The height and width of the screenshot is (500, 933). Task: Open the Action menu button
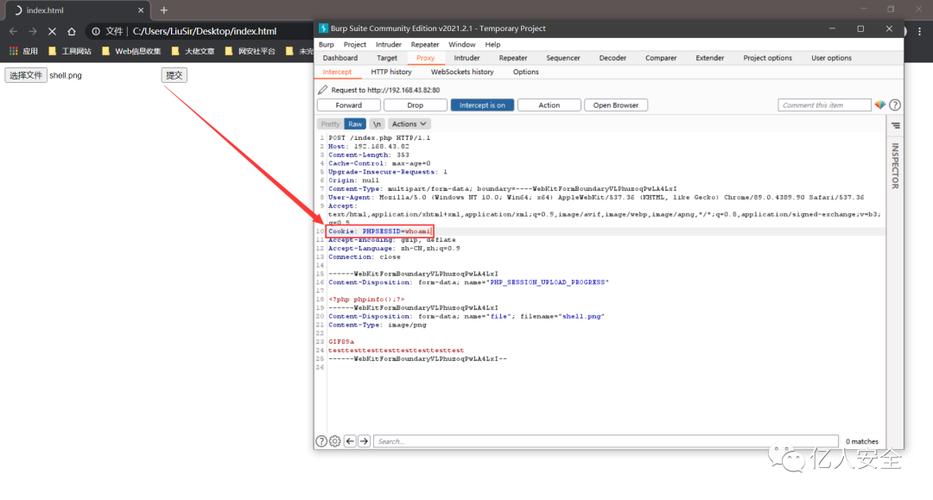(x=549, y=105)
